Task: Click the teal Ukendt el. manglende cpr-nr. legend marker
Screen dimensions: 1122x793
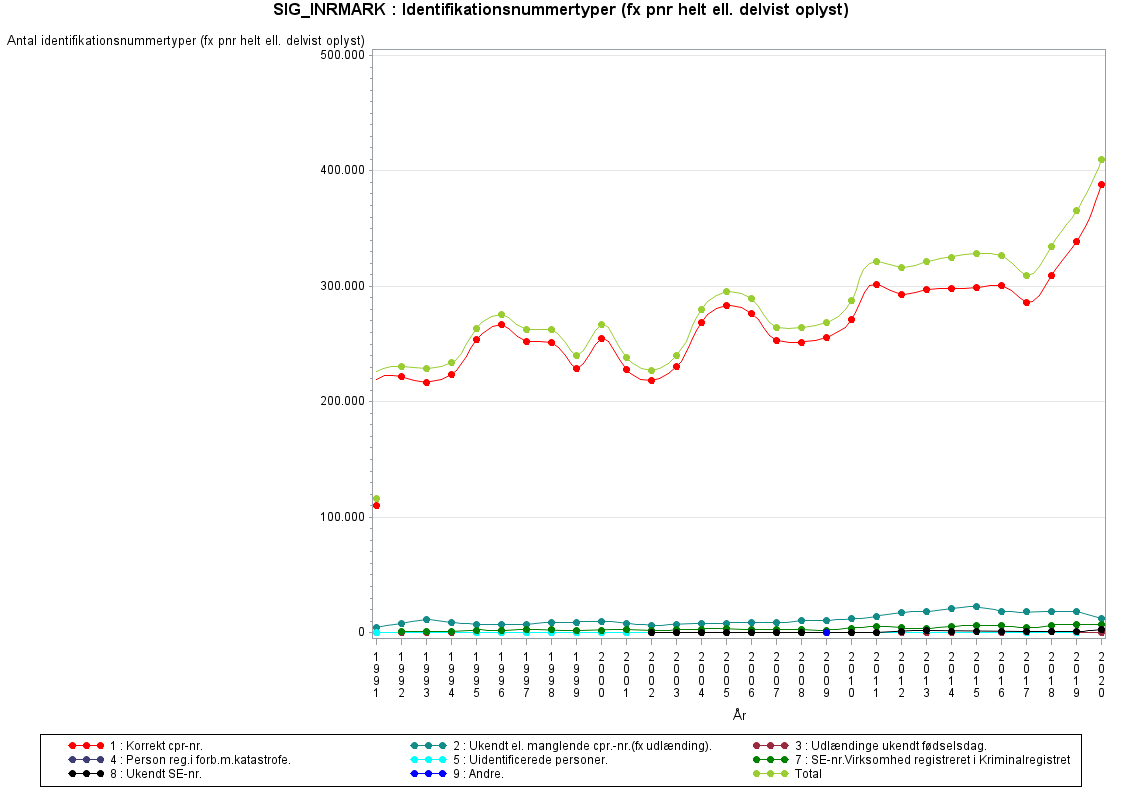Action: click(x=427, y=746)
